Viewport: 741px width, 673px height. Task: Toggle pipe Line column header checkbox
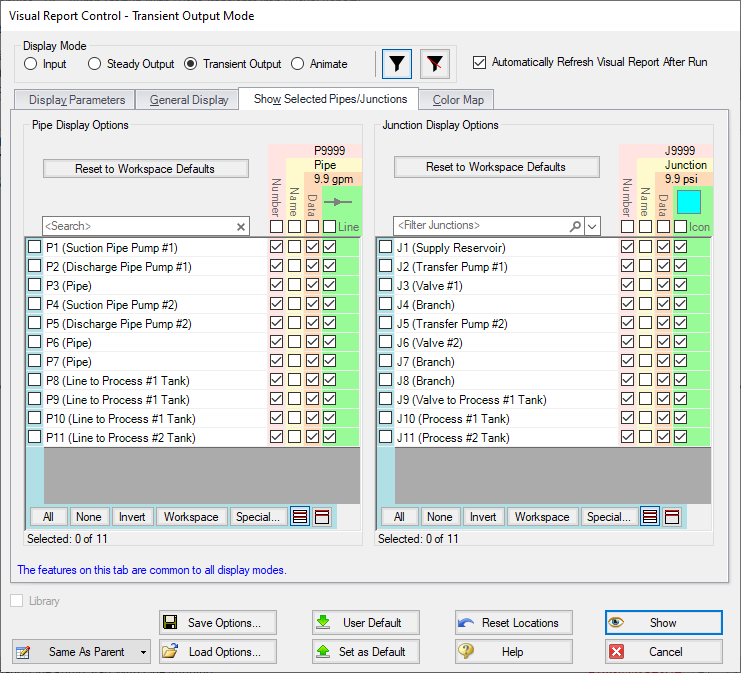pyautogui.click(x=329, y=226)
